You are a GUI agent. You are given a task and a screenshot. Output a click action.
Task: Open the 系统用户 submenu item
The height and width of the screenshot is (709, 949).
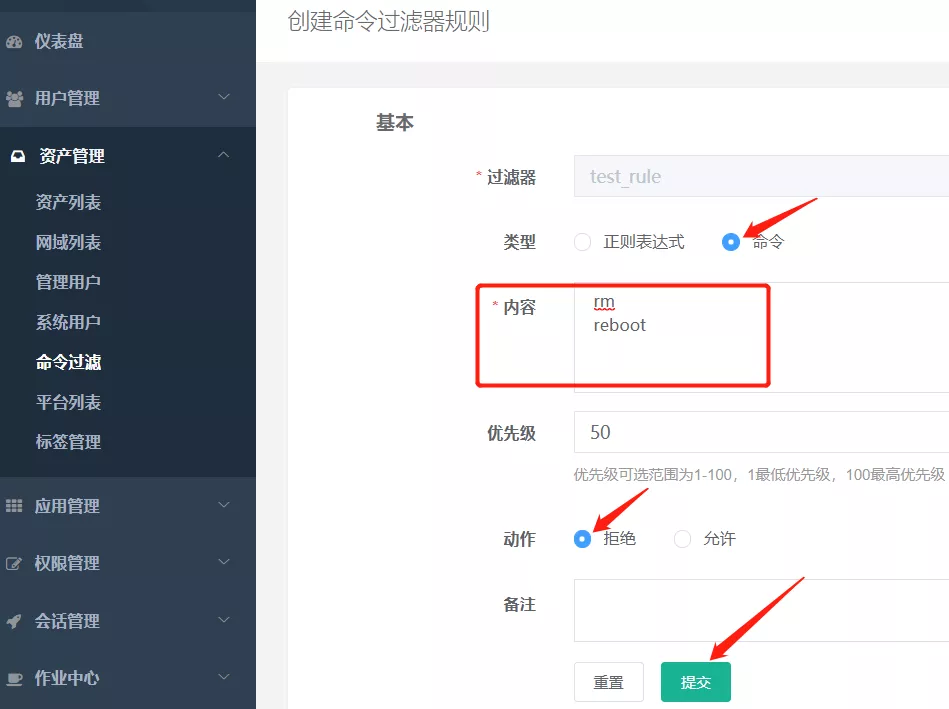[x=68, y=323]
